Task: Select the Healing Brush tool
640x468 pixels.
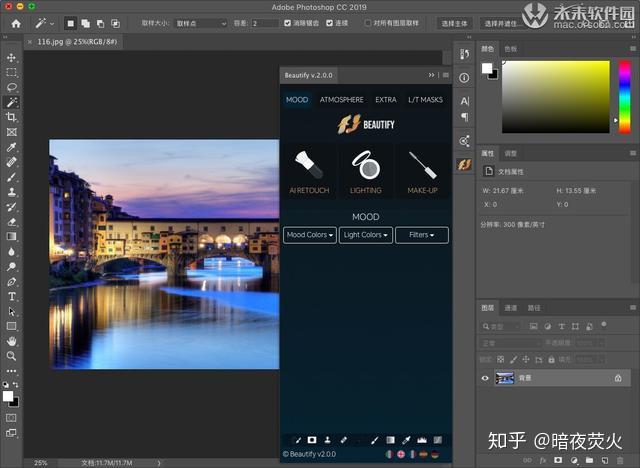Action: (11, 162)
